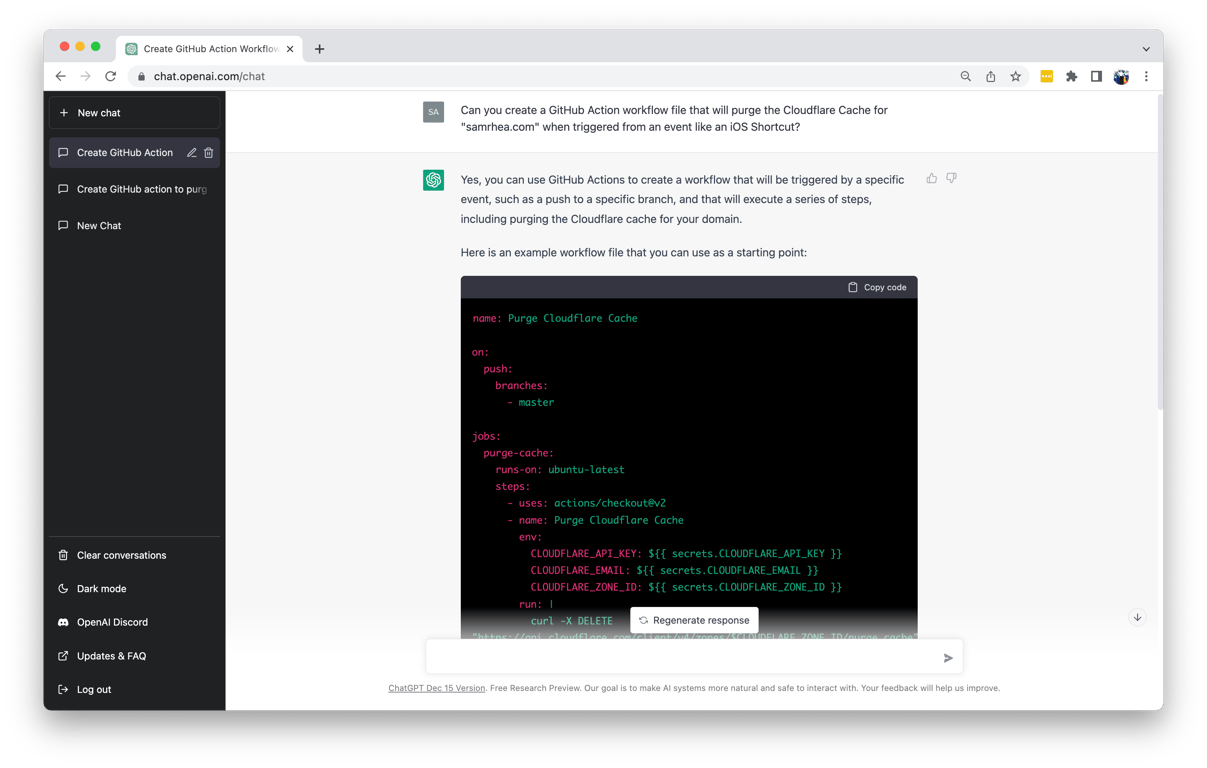
Task: Open a new browser tab with plus
Action: pyautogui.click(x=320, y=49)
